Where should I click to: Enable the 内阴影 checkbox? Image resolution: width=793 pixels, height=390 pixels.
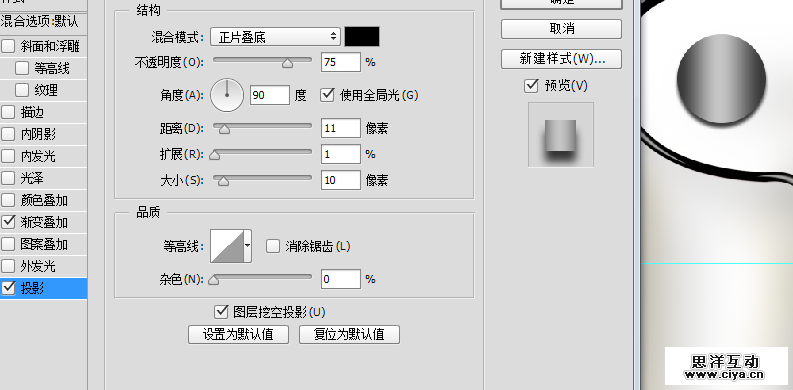(x=8, y=134)
